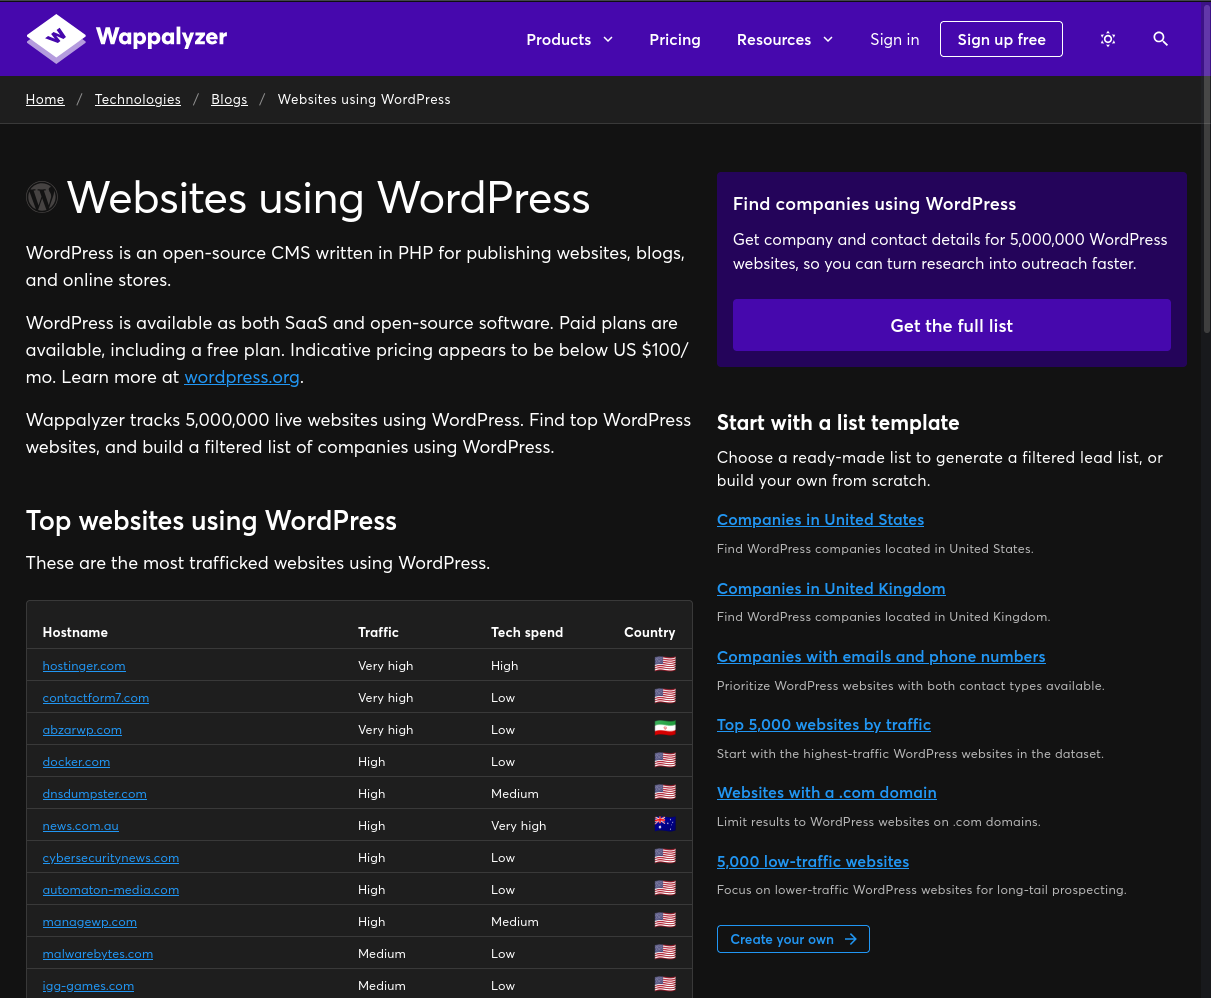The height and width of the screenshot is (998, 1211).
Task: Click the US flag in the automaton-media.com row
Action: pos(665,888)
